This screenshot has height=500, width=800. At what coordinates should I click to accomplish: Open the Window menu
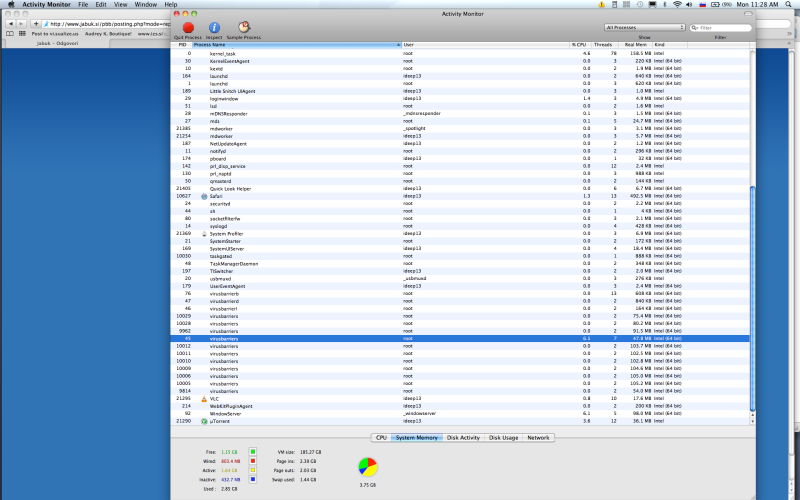tap(145, 4)
